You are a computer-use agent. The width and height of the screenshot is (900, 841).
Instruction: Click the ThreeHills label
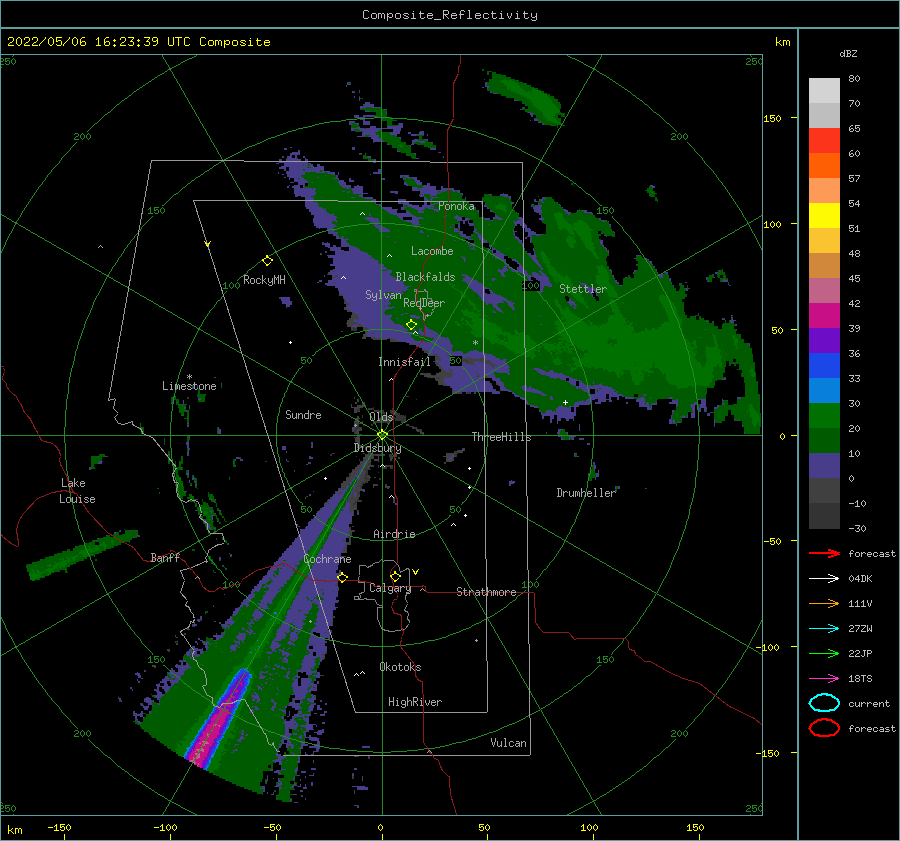(501, 437)
